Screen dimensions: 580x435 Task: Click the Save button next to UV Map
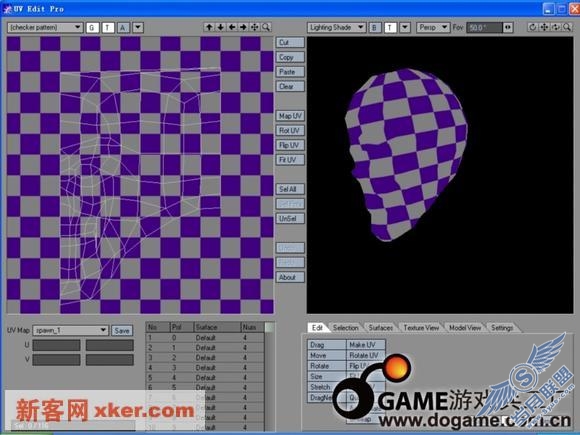coord(122,331)
